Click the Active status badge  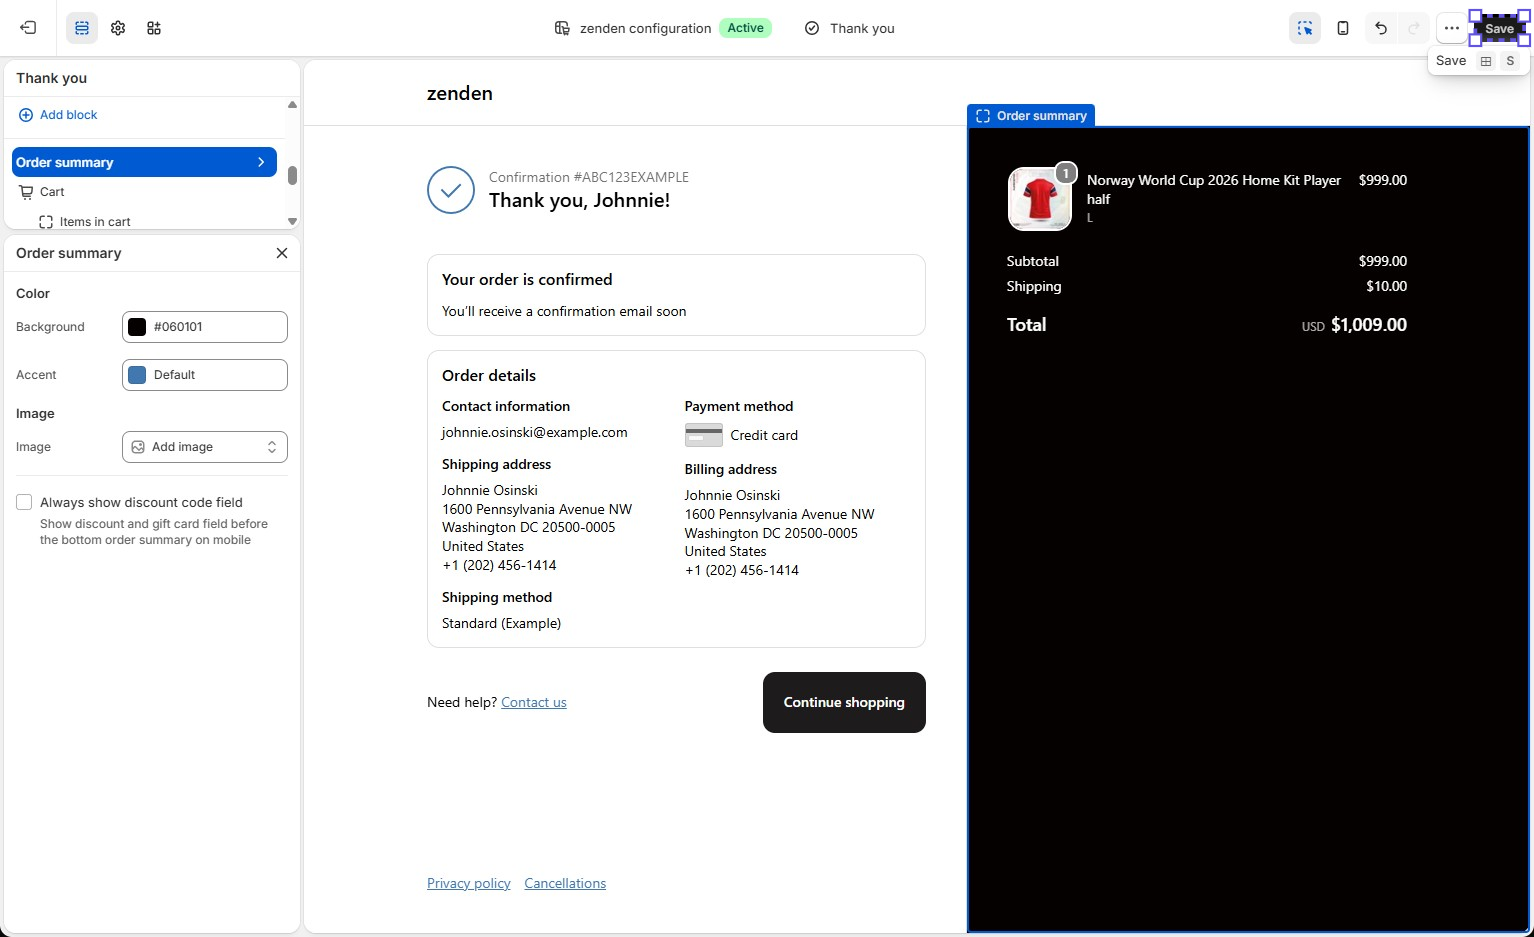coord(745,28)
